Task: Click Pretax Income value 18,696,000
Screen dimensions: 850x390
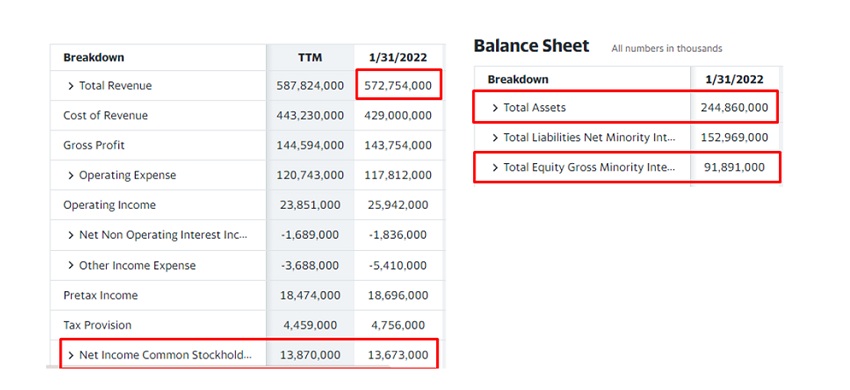Action: coord(399,295)
